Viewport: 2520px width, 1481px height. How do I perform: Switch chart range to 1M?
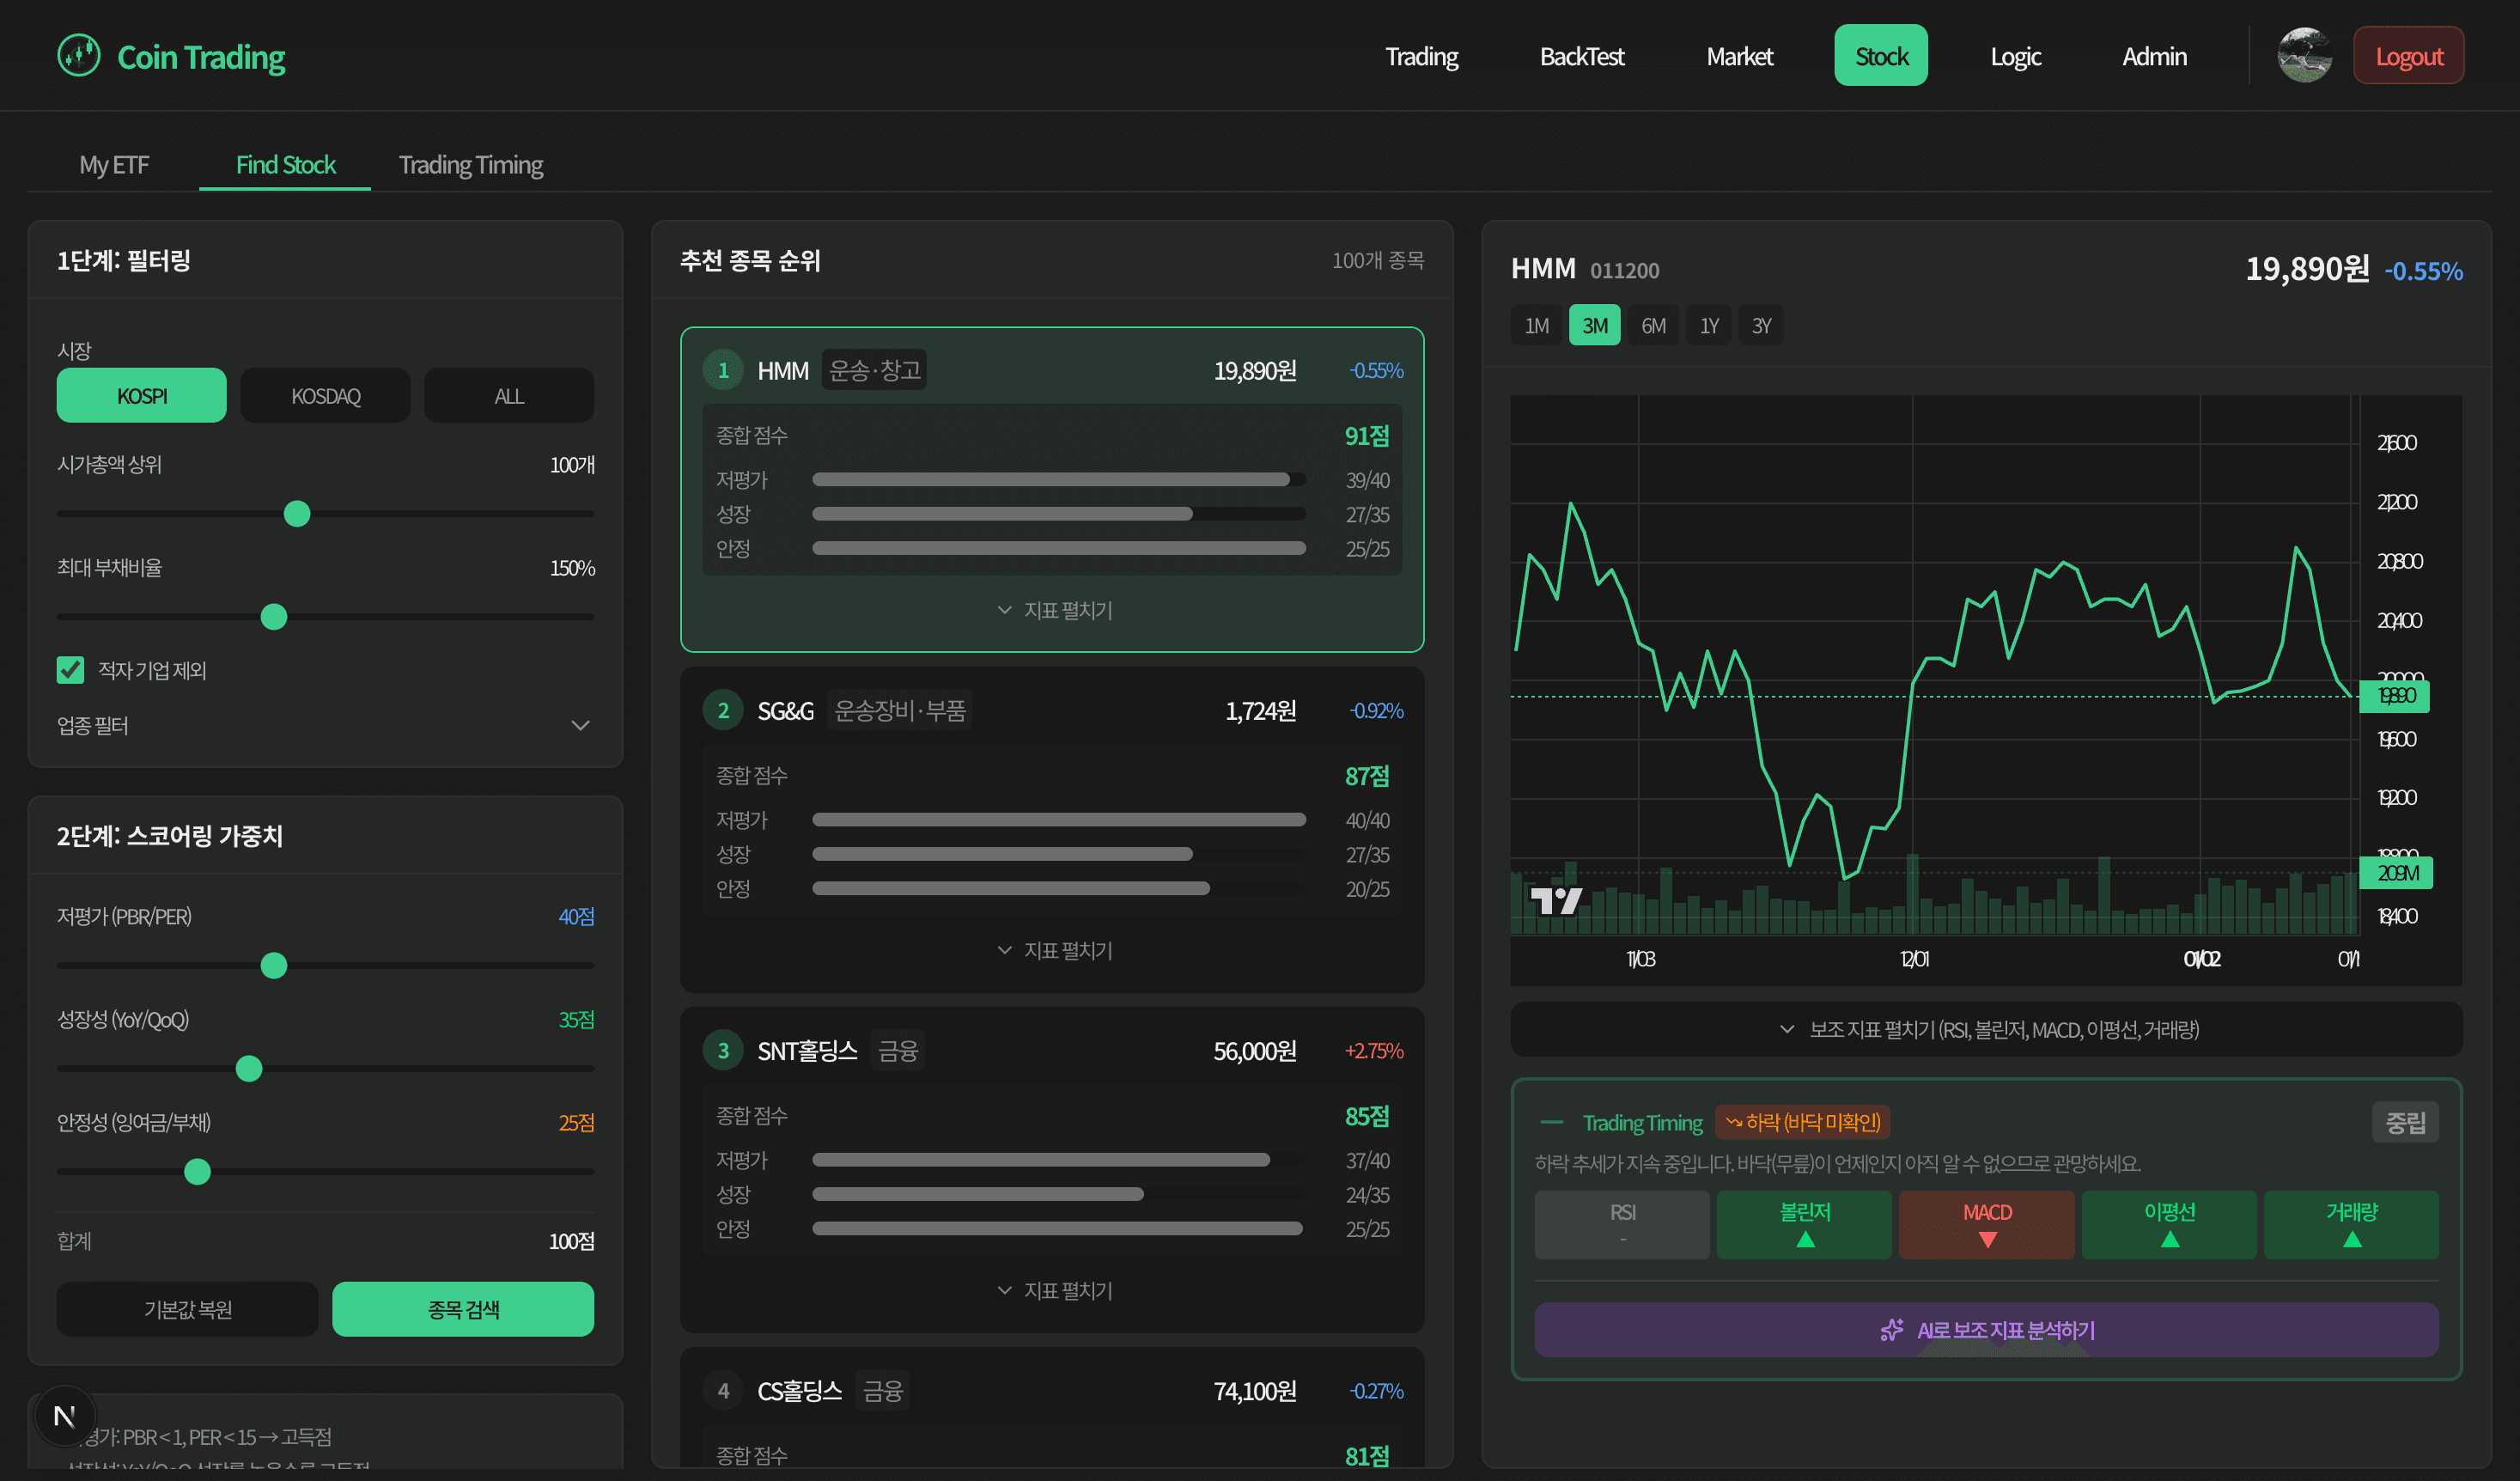(x=1536, y=325)
